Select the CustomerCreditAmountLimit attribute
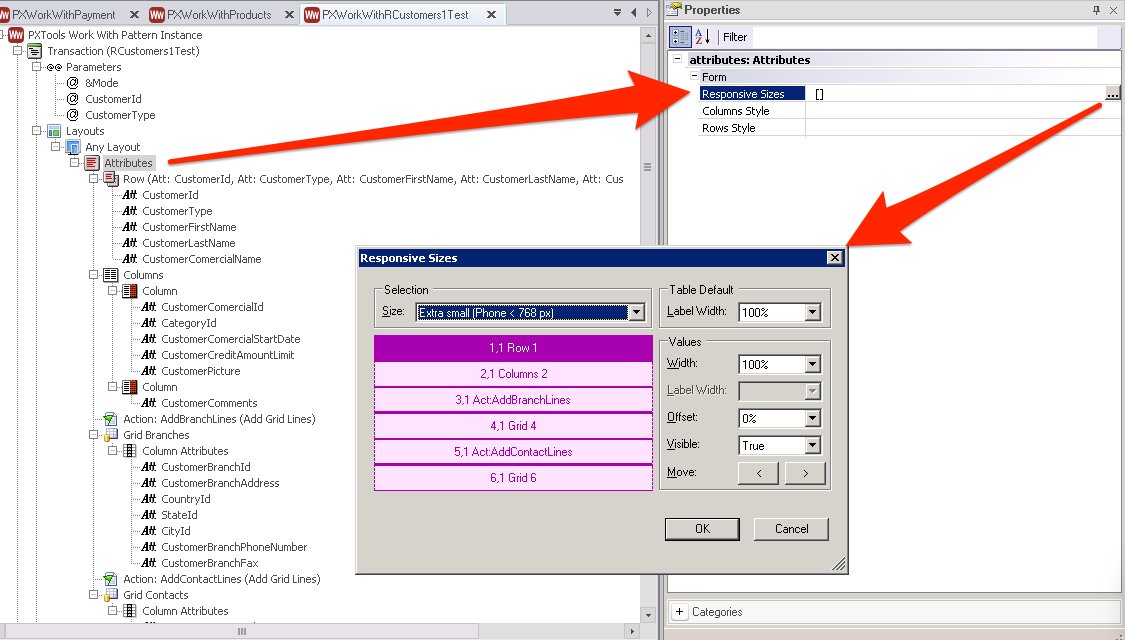 pos(227,355)
